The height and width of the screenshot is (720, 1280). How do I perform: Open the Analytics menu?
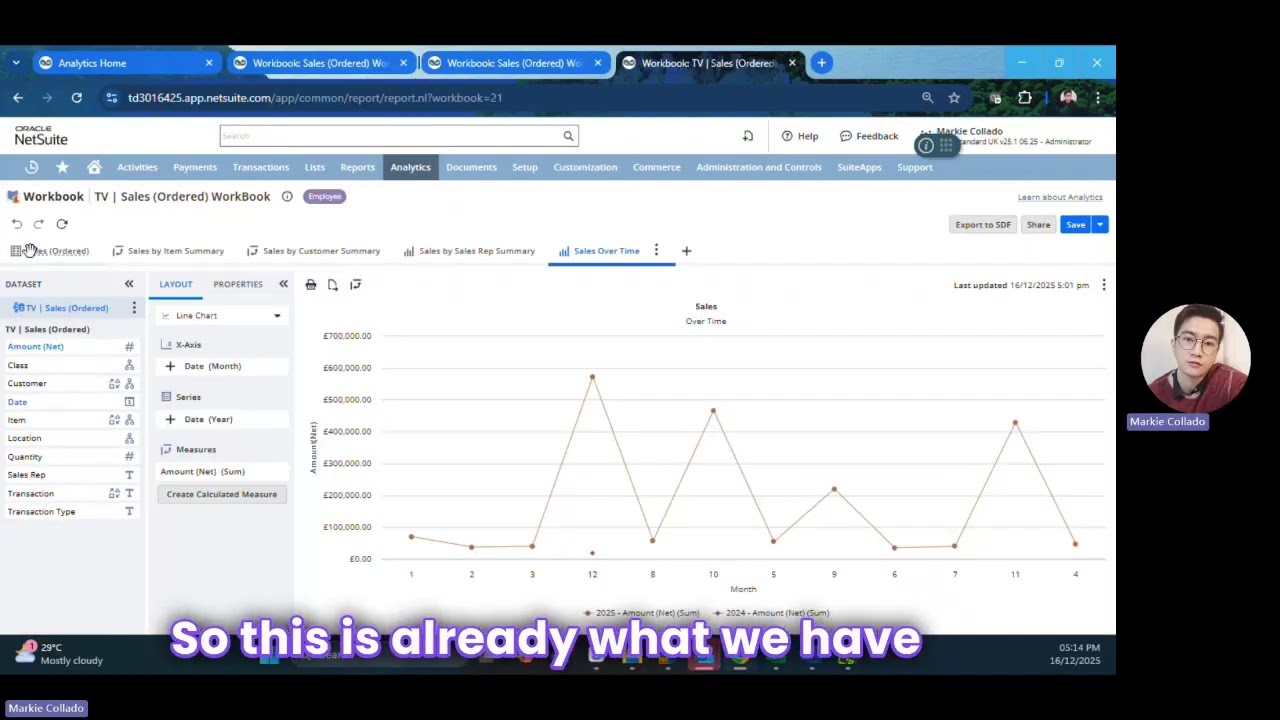(x=410, y=167)
